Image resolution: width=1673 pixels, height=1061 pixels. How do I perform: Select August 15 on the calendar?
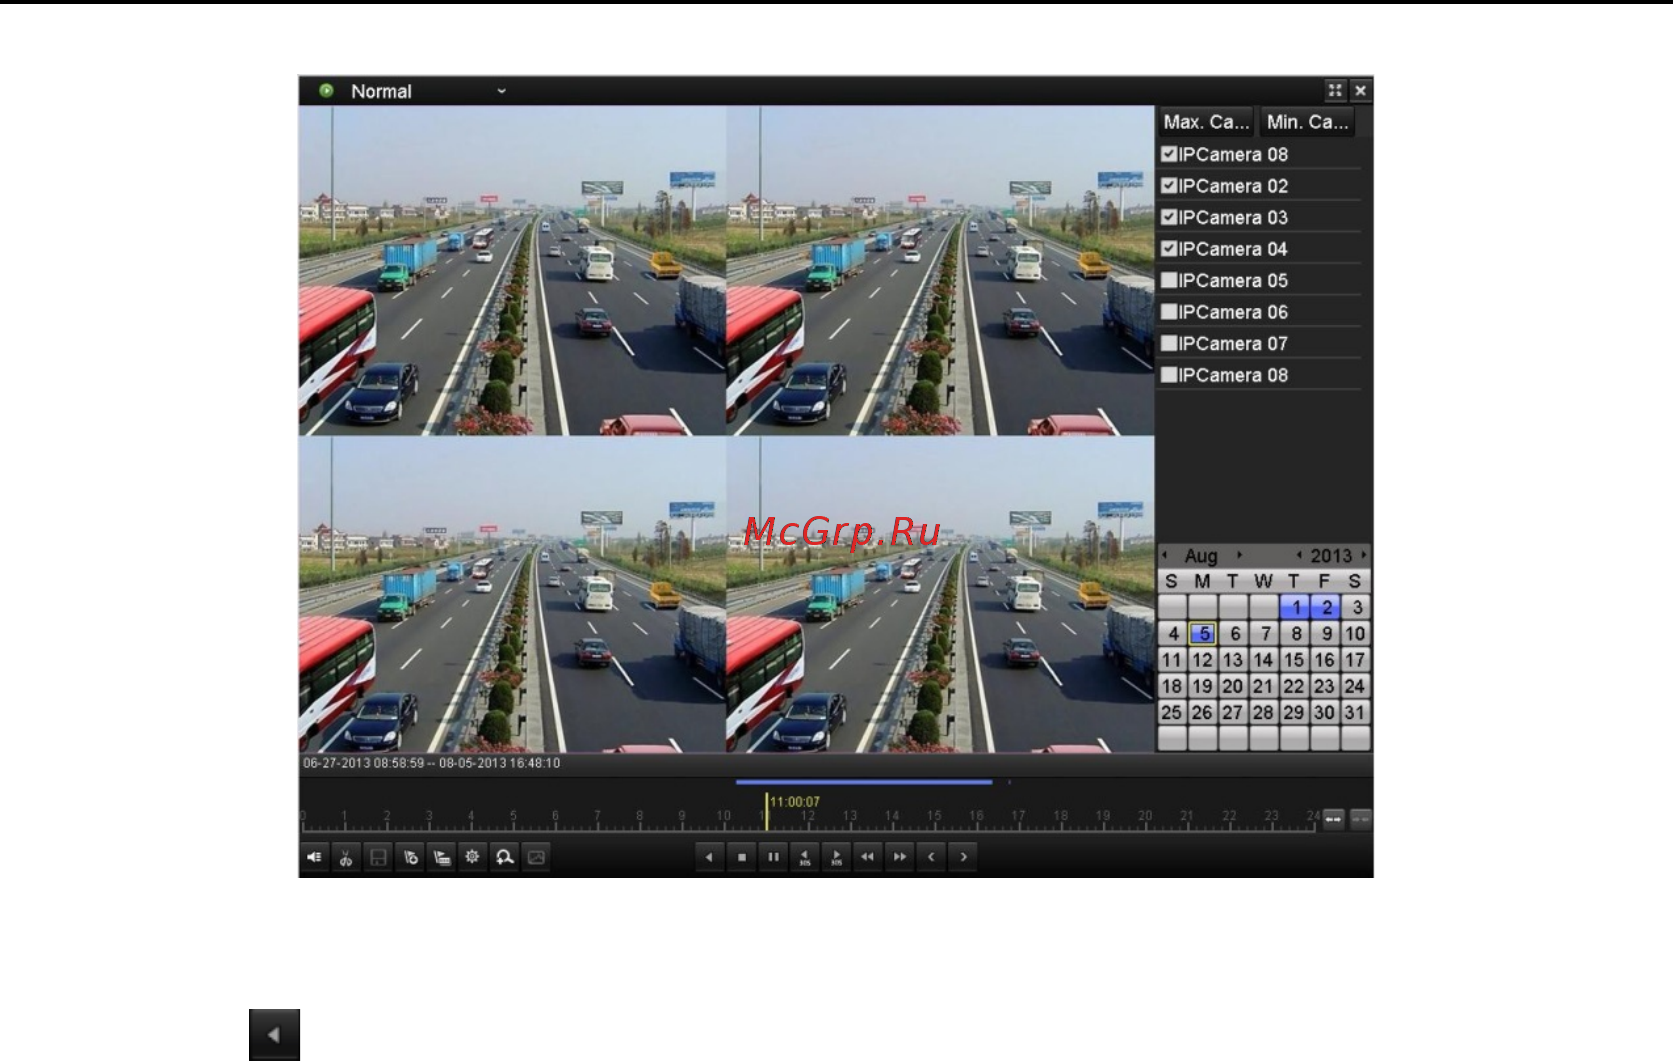pyautogui.click(x=1294, y=660)
